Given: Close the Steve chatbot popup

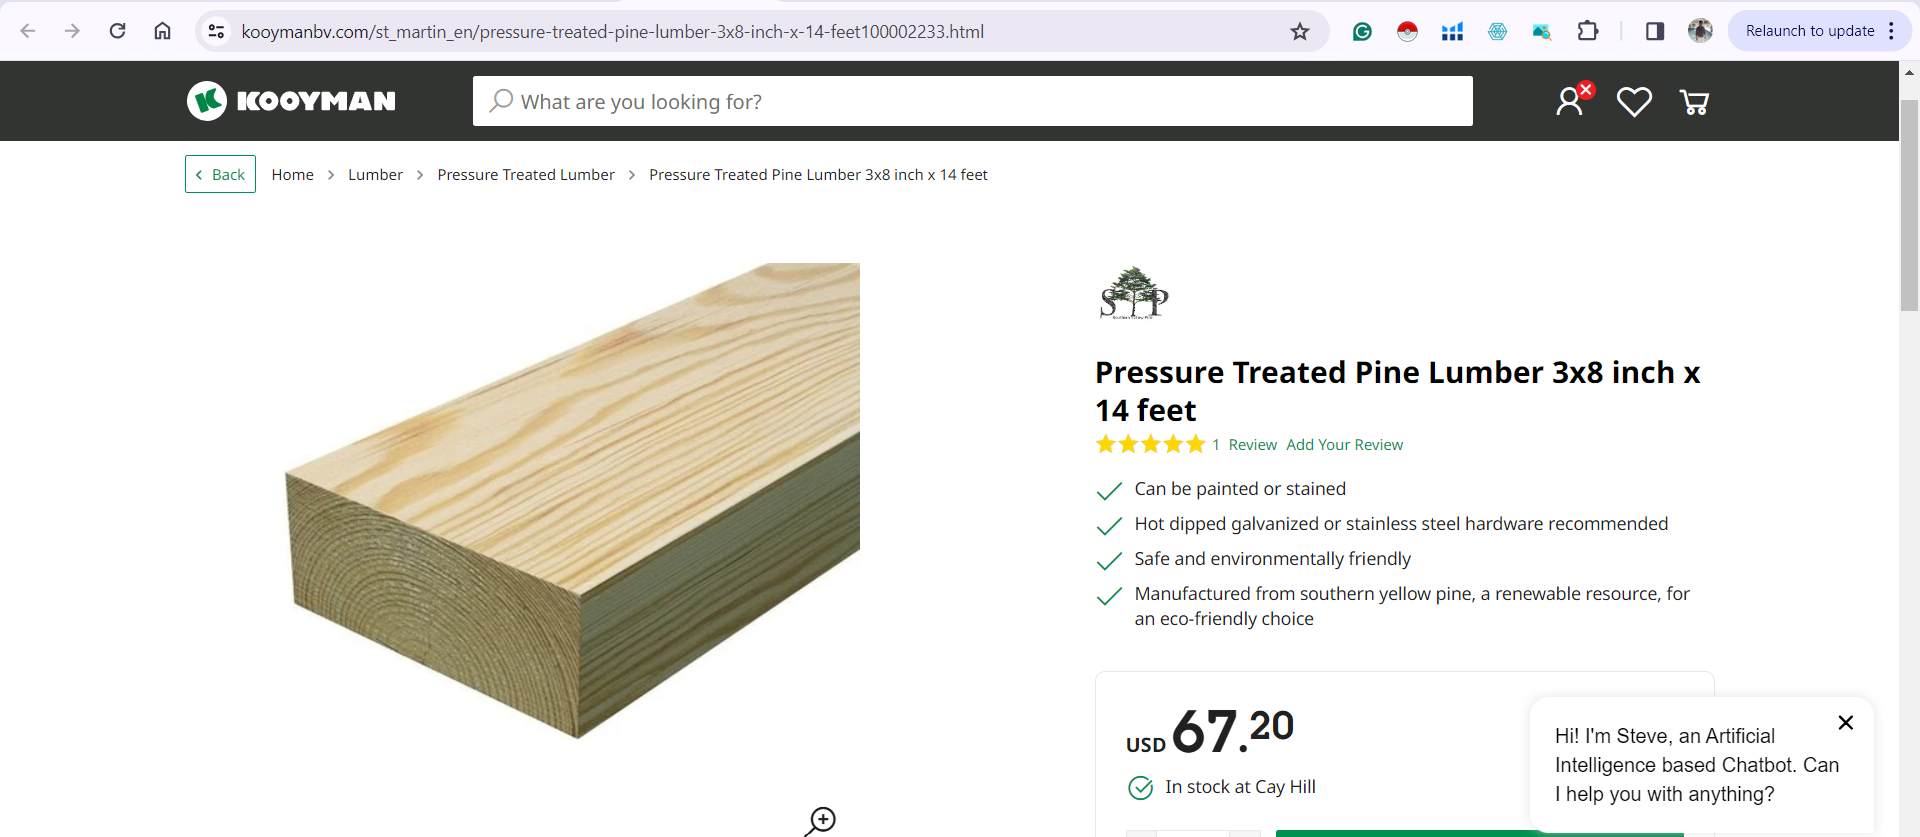Looking at the screenshot, I should tap(1846, 722).
